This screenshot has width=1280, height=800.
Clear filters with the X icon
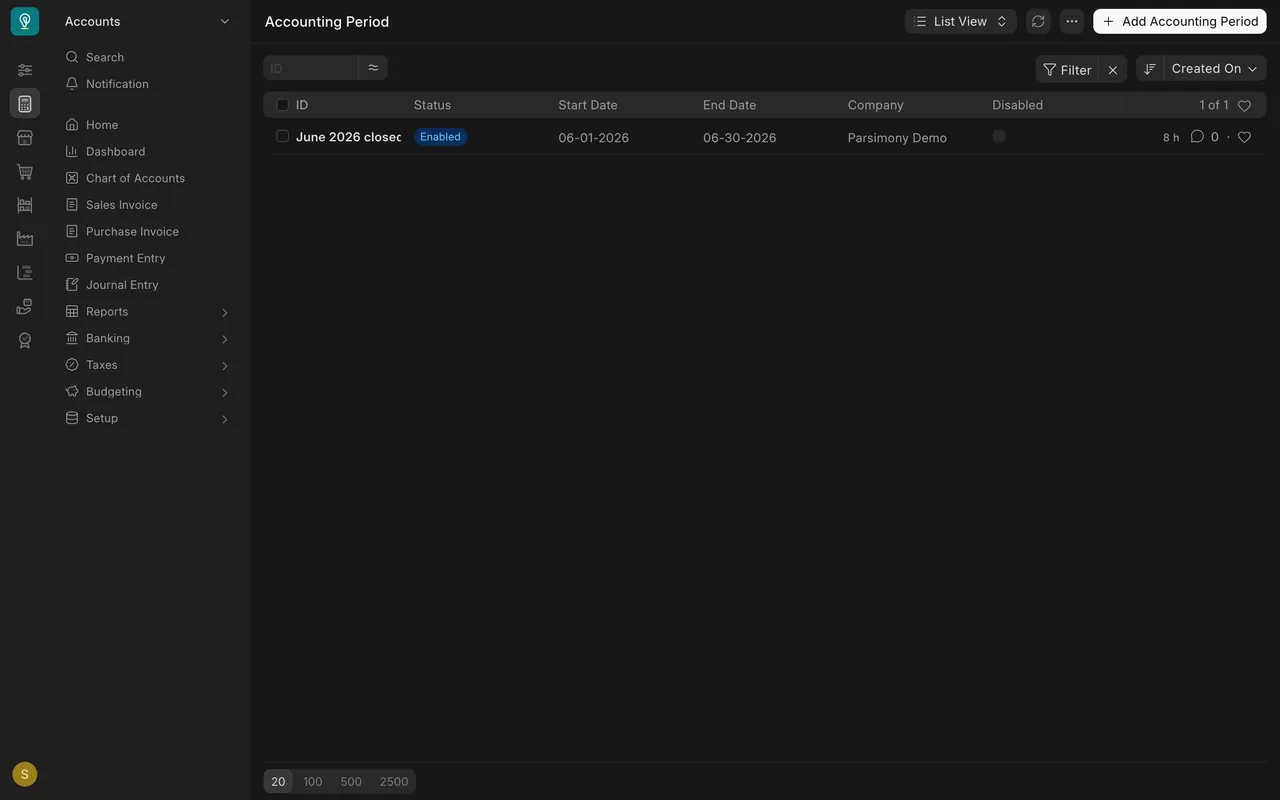click(1113, 69)
